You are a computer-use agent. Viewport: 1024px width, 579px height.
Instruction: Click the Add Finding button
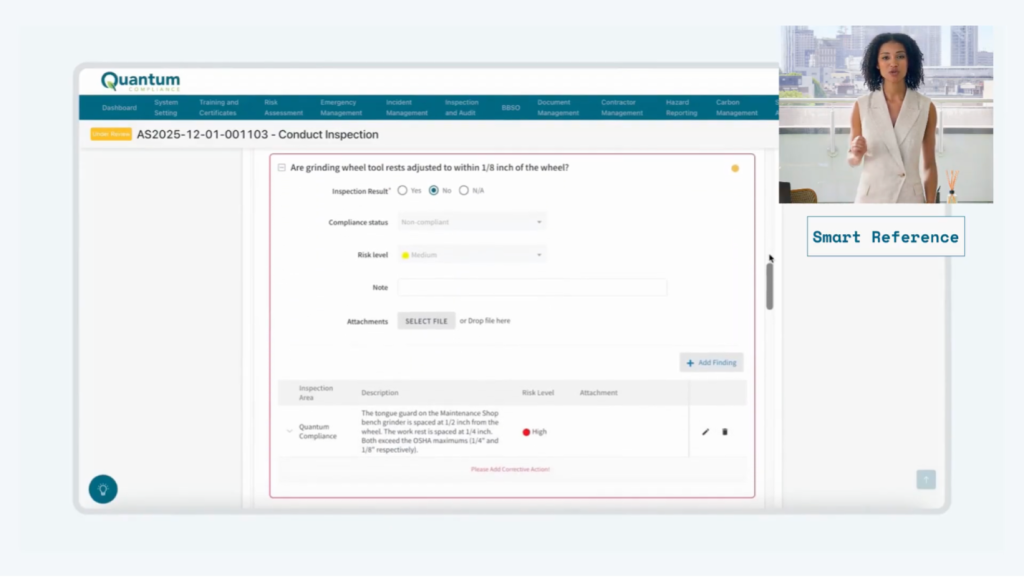[711, 362]
